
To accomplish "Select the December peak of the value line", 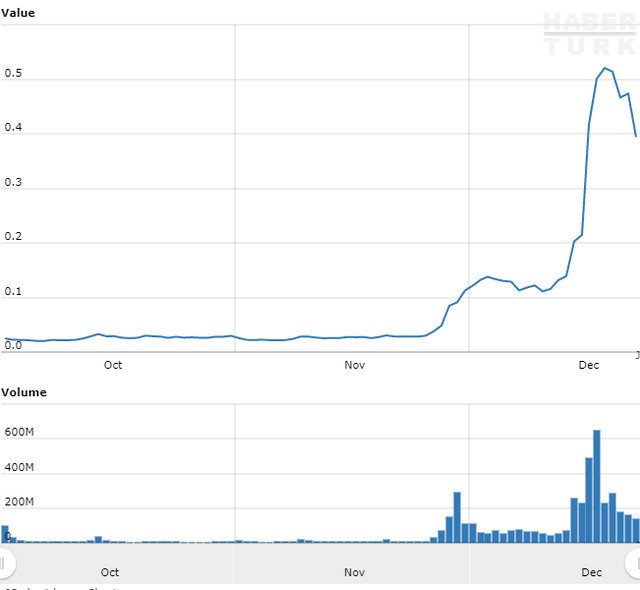I will click(605, 68).
